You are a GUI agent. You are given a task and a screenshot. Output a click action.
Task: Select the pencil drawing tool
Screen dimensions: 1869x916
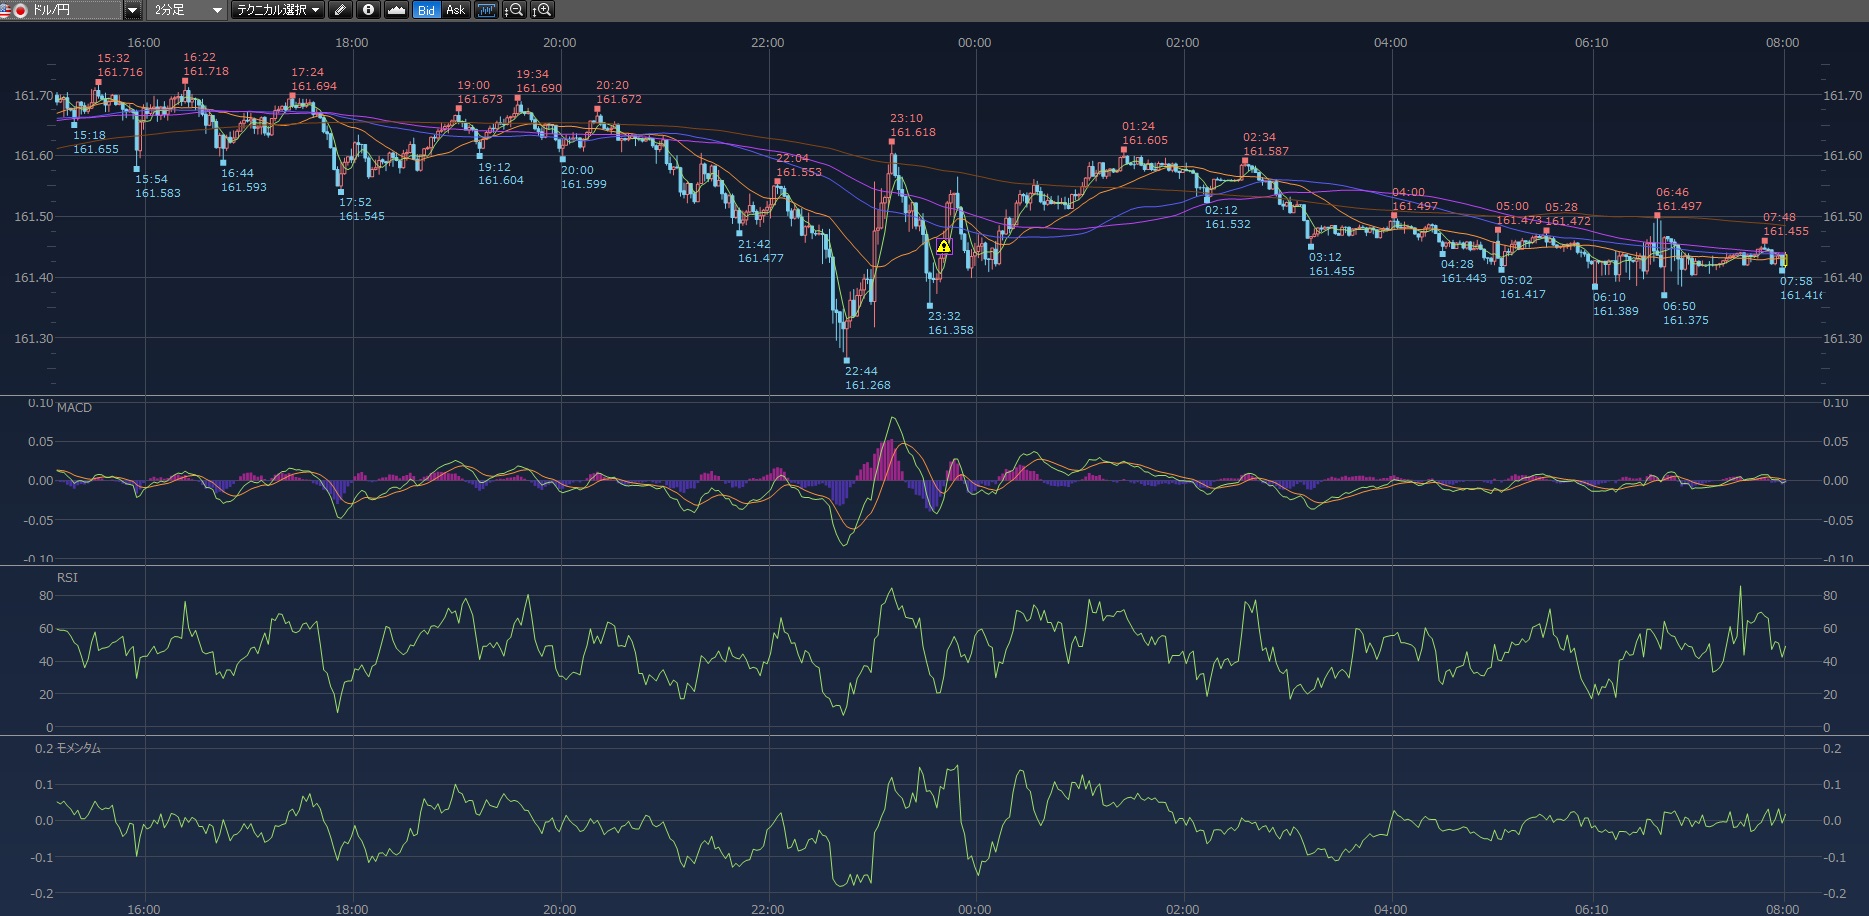pos(340,10)
